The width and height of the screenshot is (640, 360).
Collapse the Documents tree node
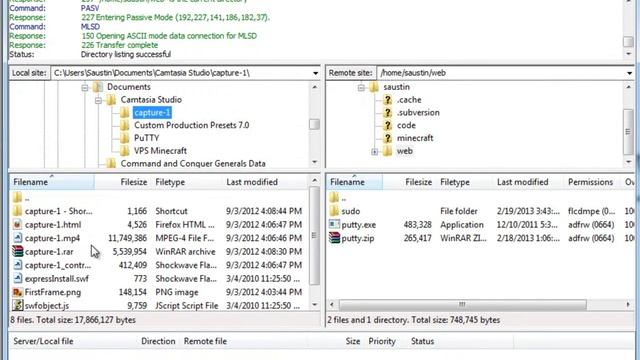[x=85, y=87]
